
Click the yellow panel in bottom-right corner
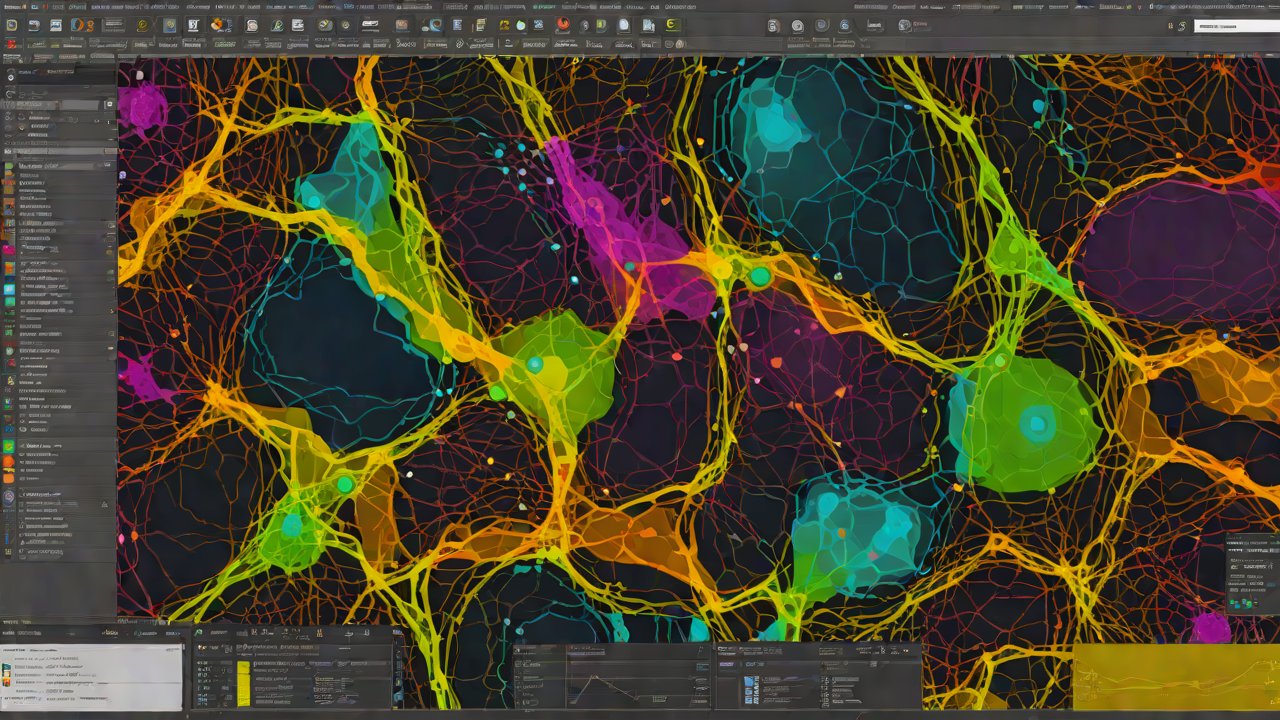point(1175,677)
